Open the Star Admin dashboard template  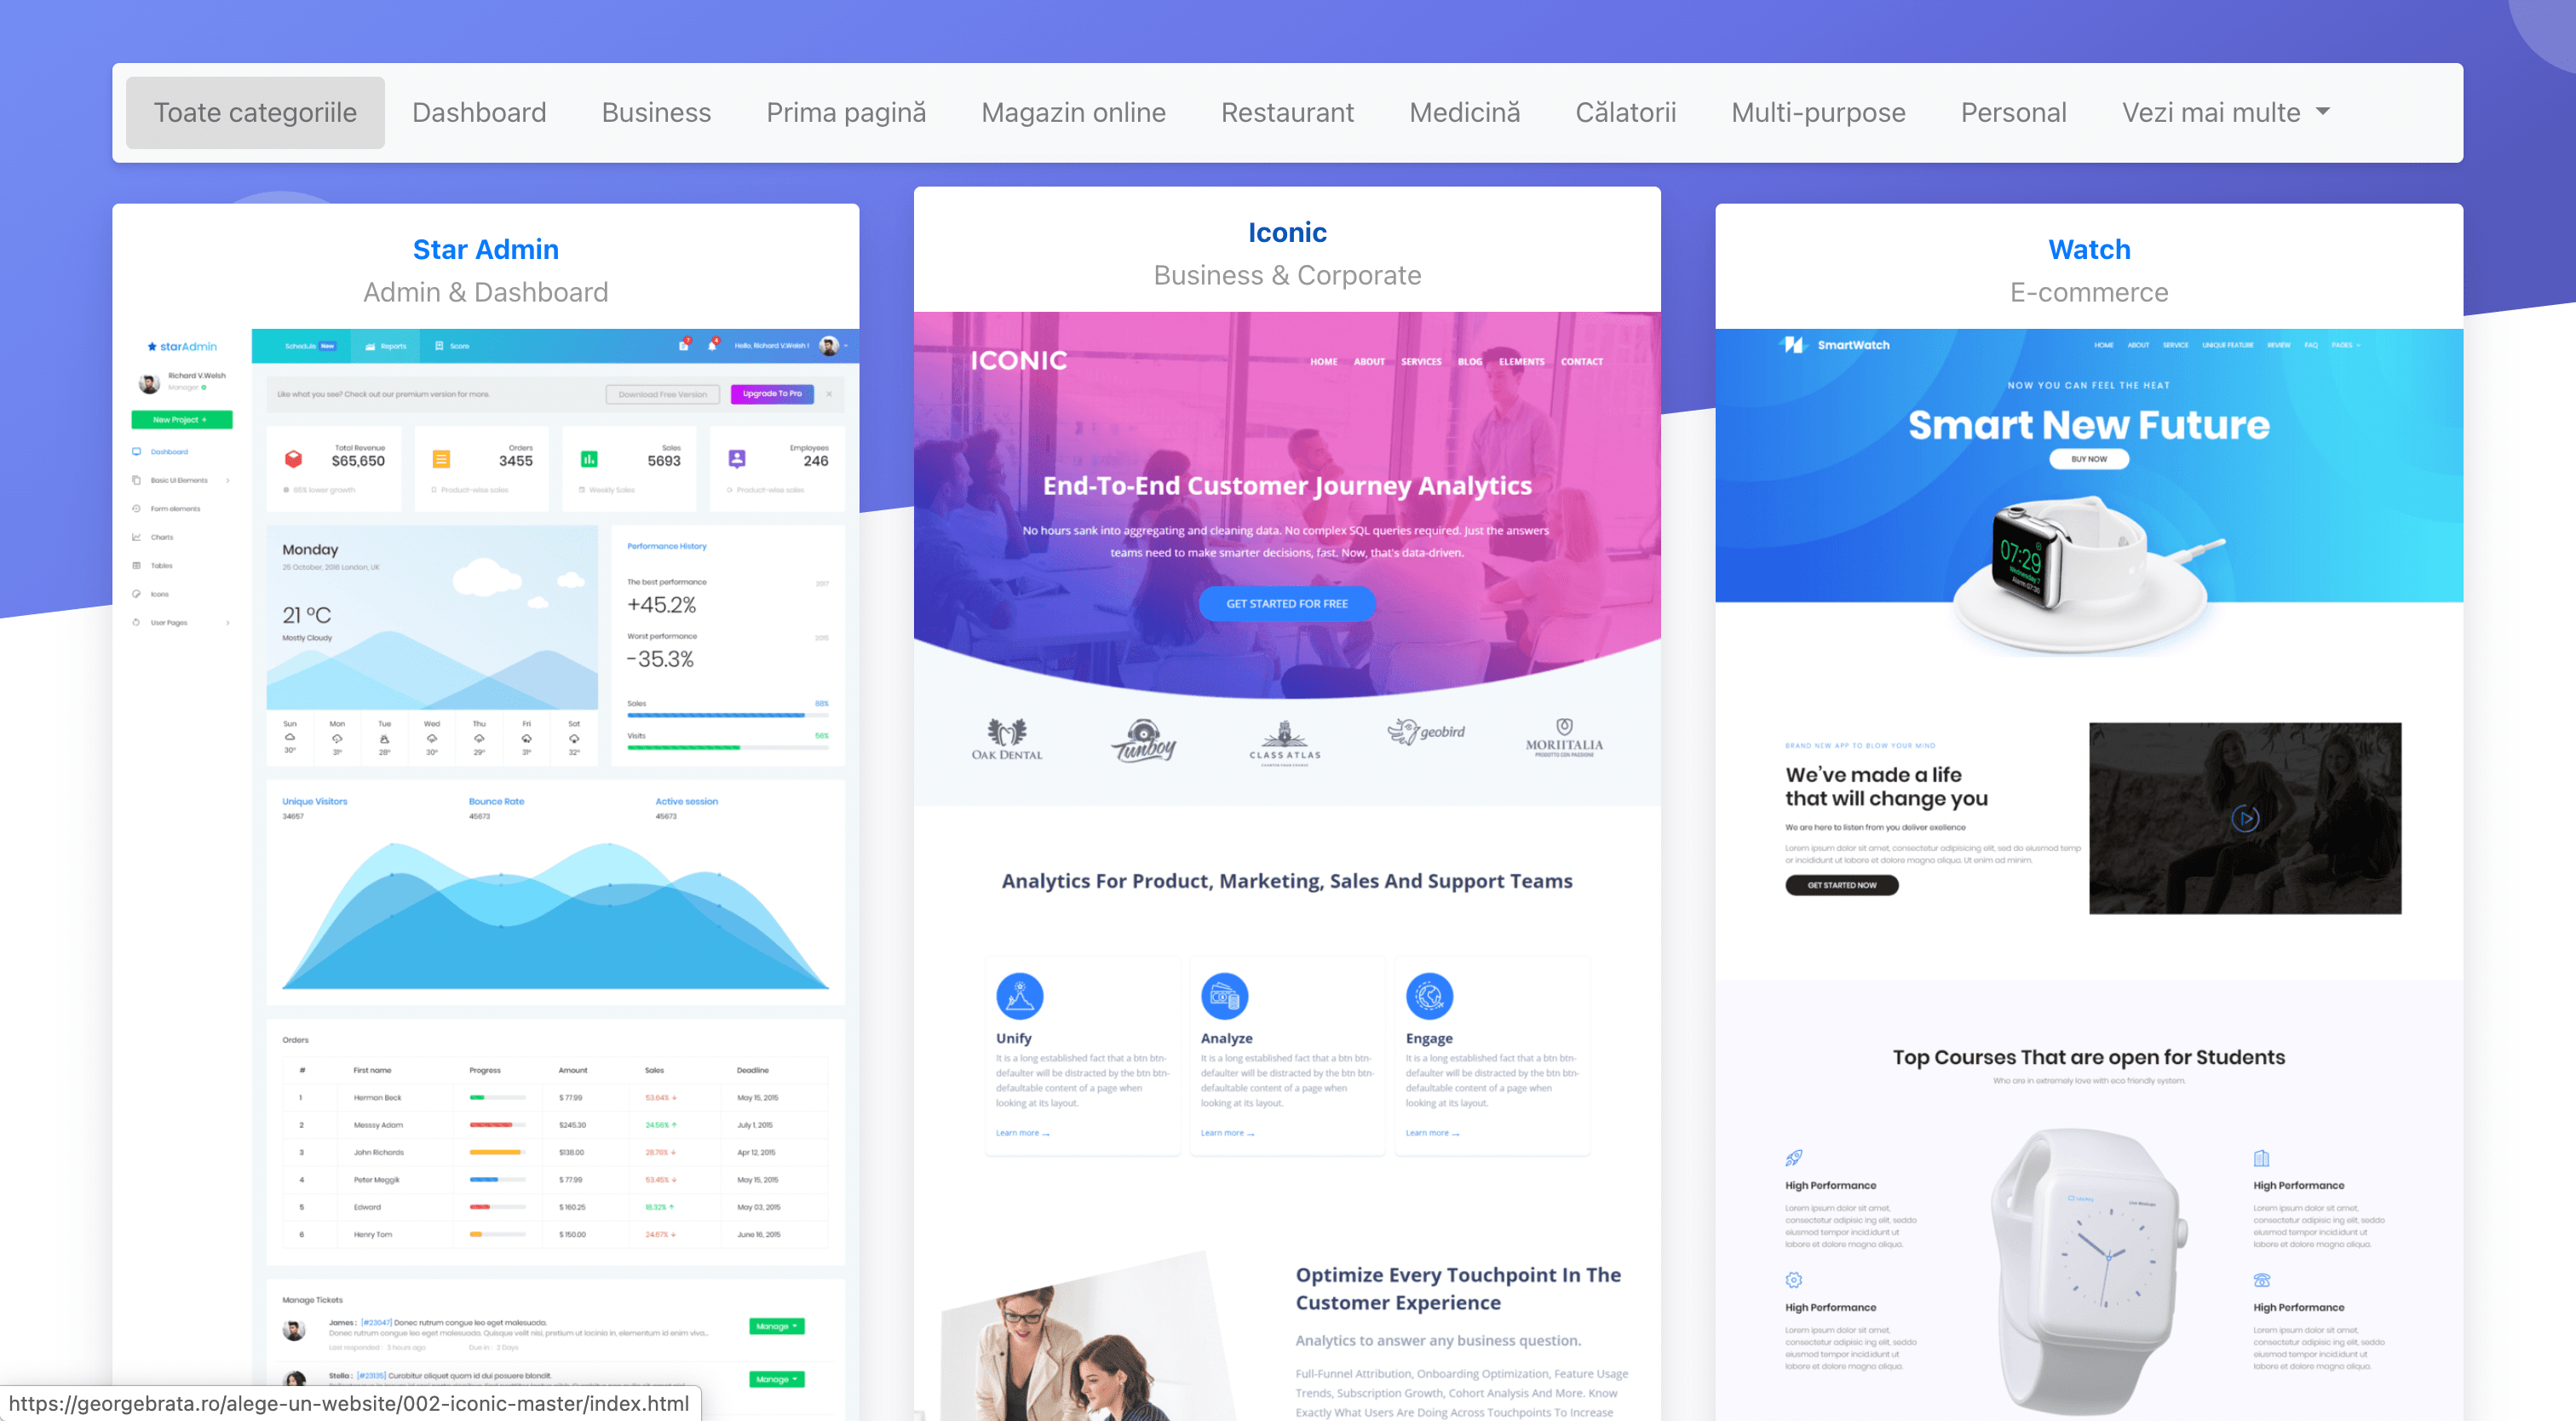[x=488, y=249]
